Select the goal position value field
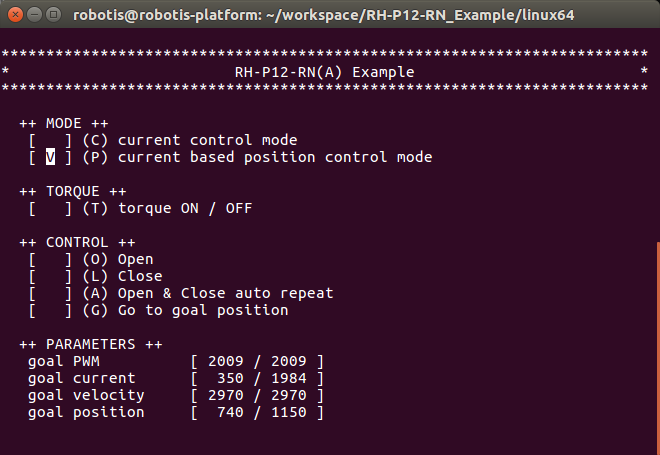660x455 pixels. (257, 412)
